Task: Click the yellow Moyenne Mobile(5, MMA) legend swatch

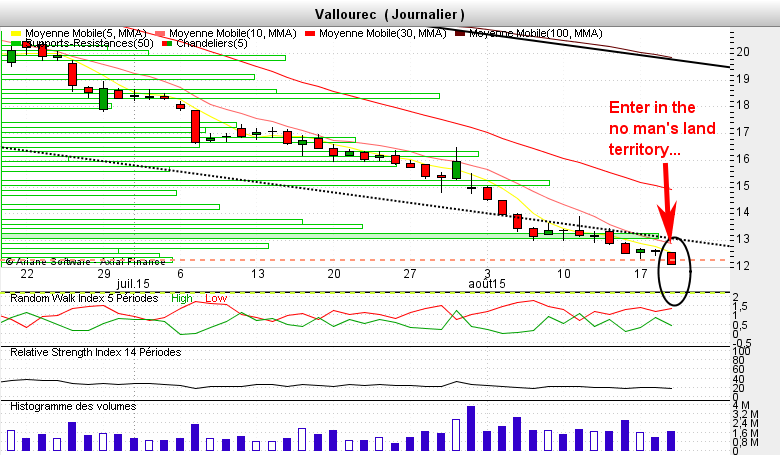Action: (16, 34)
